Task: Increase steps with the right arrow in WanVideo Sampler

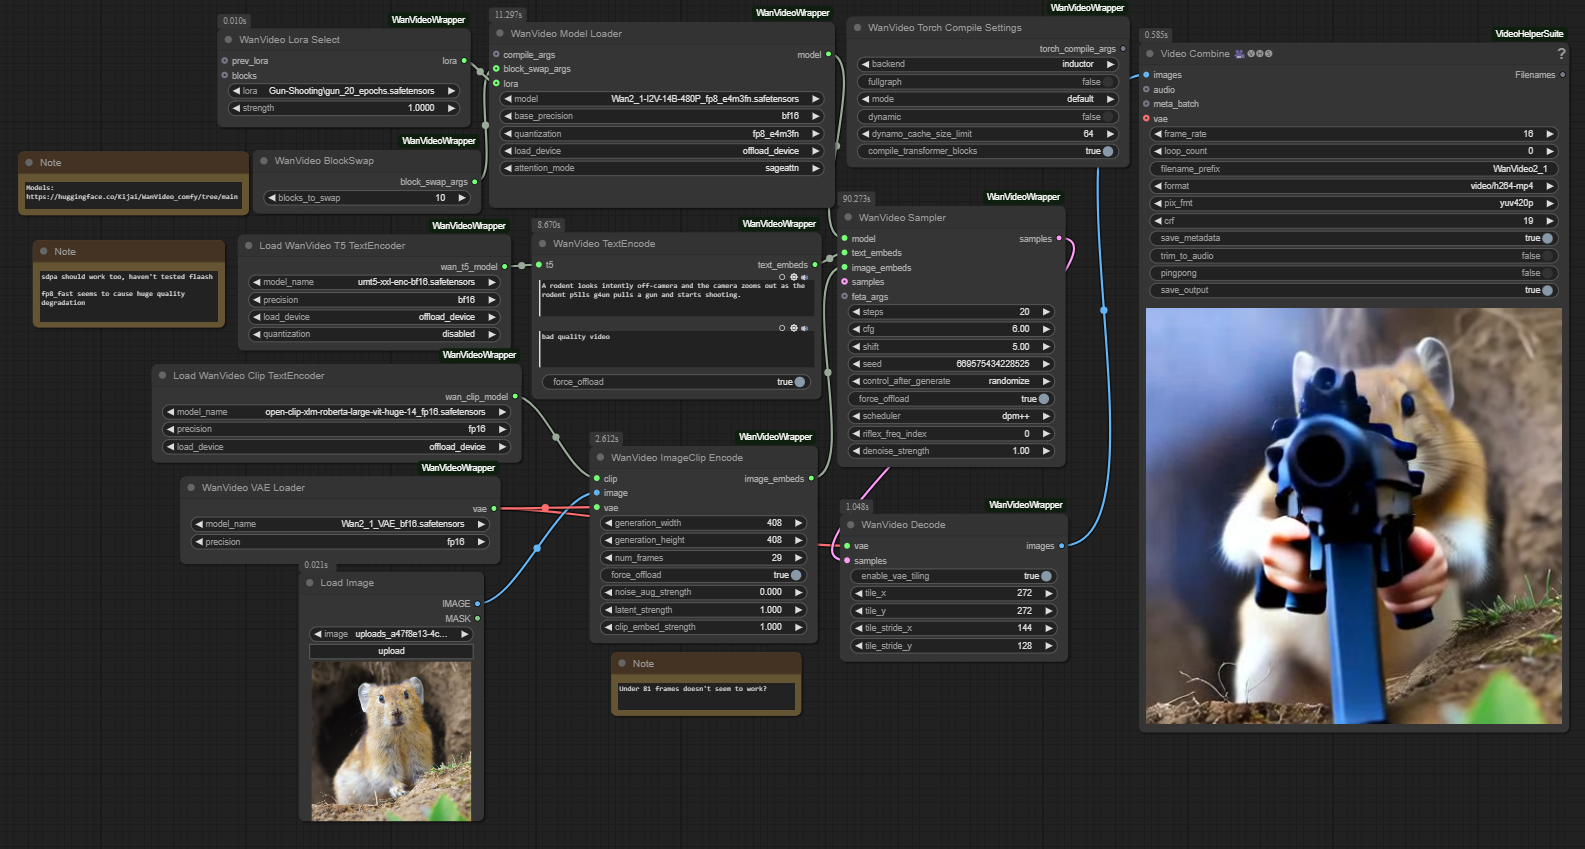Action: coord(1047,312)
